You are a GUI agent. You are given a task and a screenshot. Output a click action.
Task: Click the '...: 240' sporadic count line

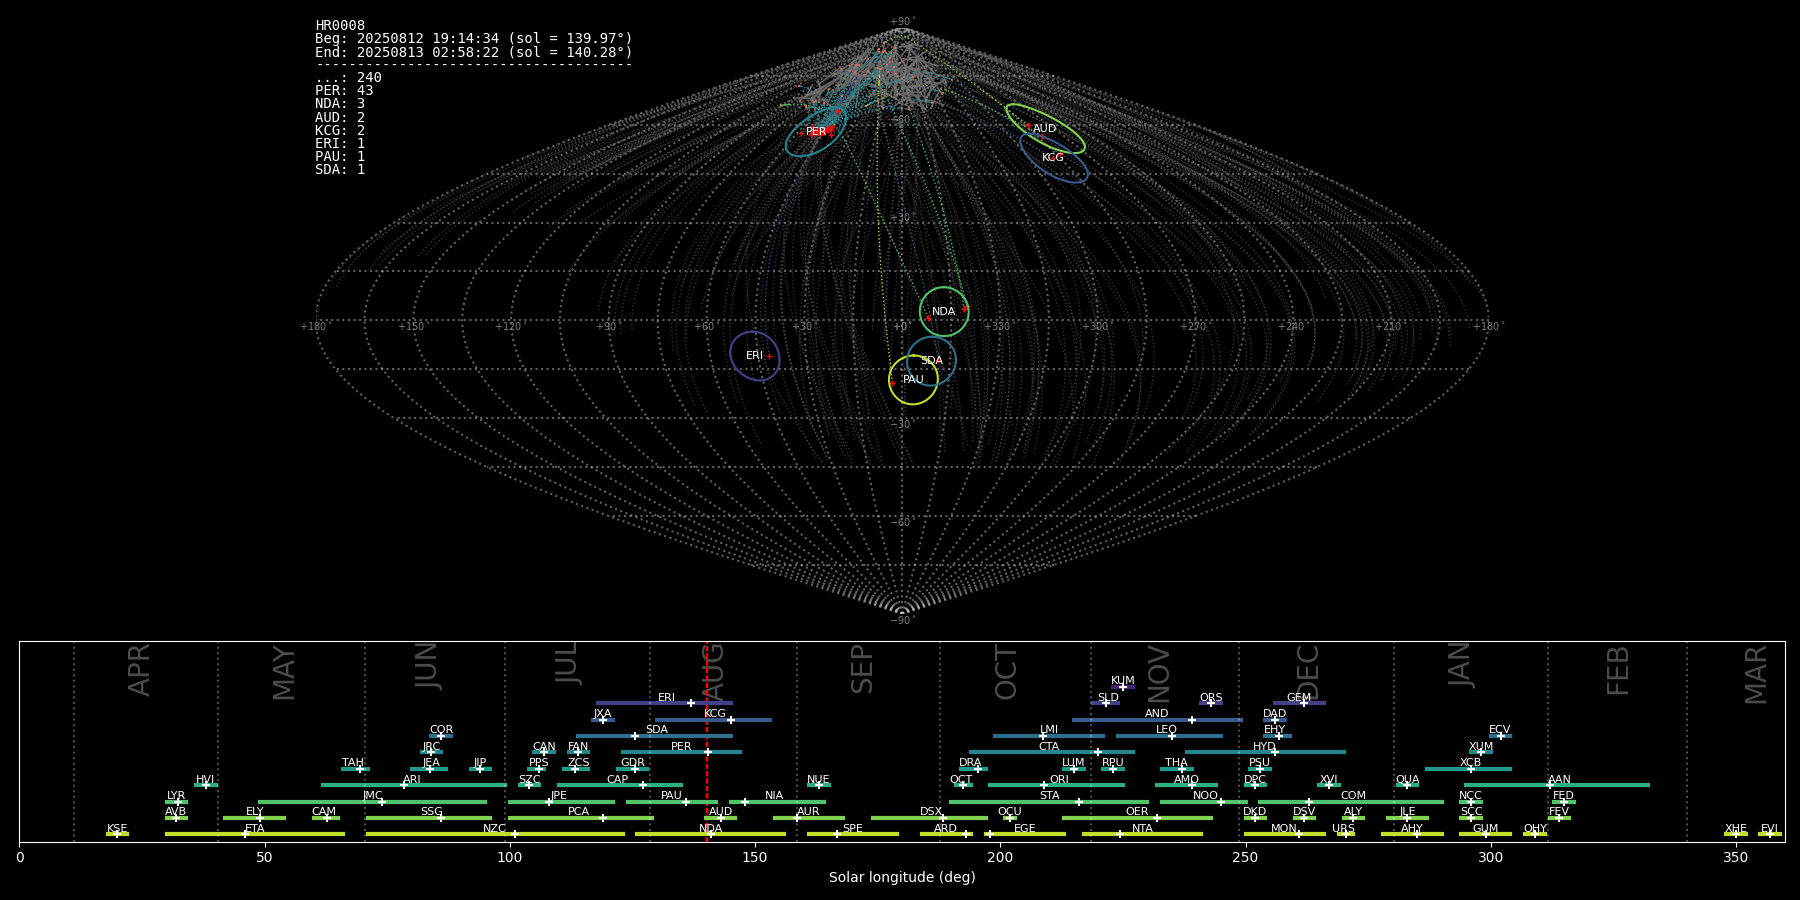348,77
